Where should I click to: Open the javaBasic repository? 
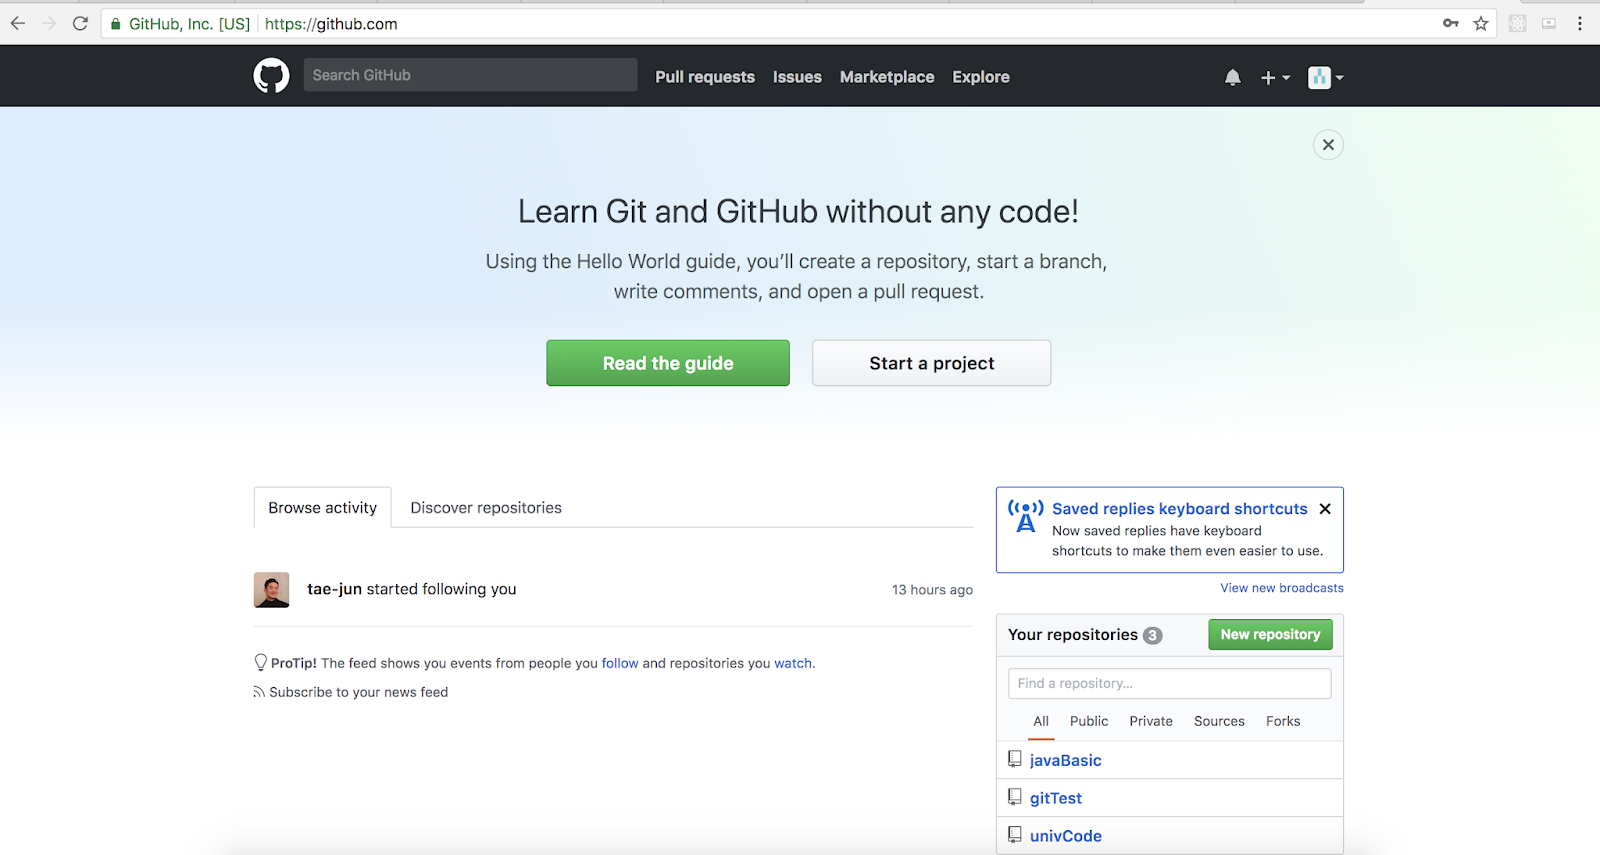pos(1066,760)
